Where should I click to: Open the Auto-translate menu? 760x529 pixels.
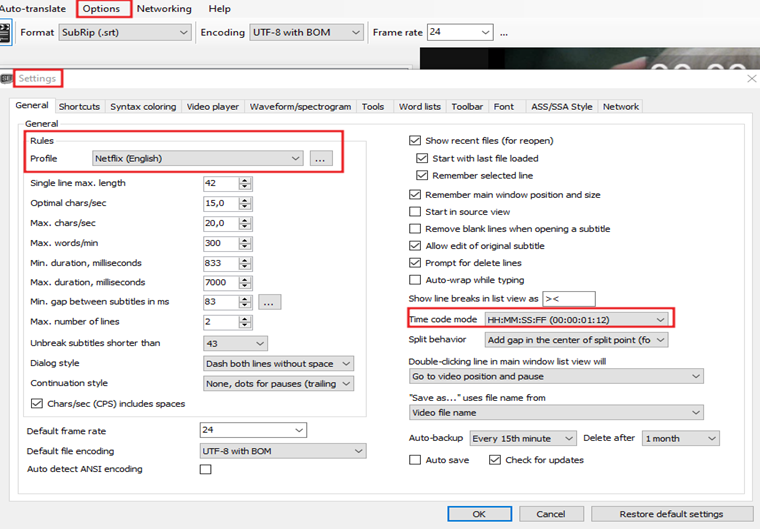coord(33,9)
